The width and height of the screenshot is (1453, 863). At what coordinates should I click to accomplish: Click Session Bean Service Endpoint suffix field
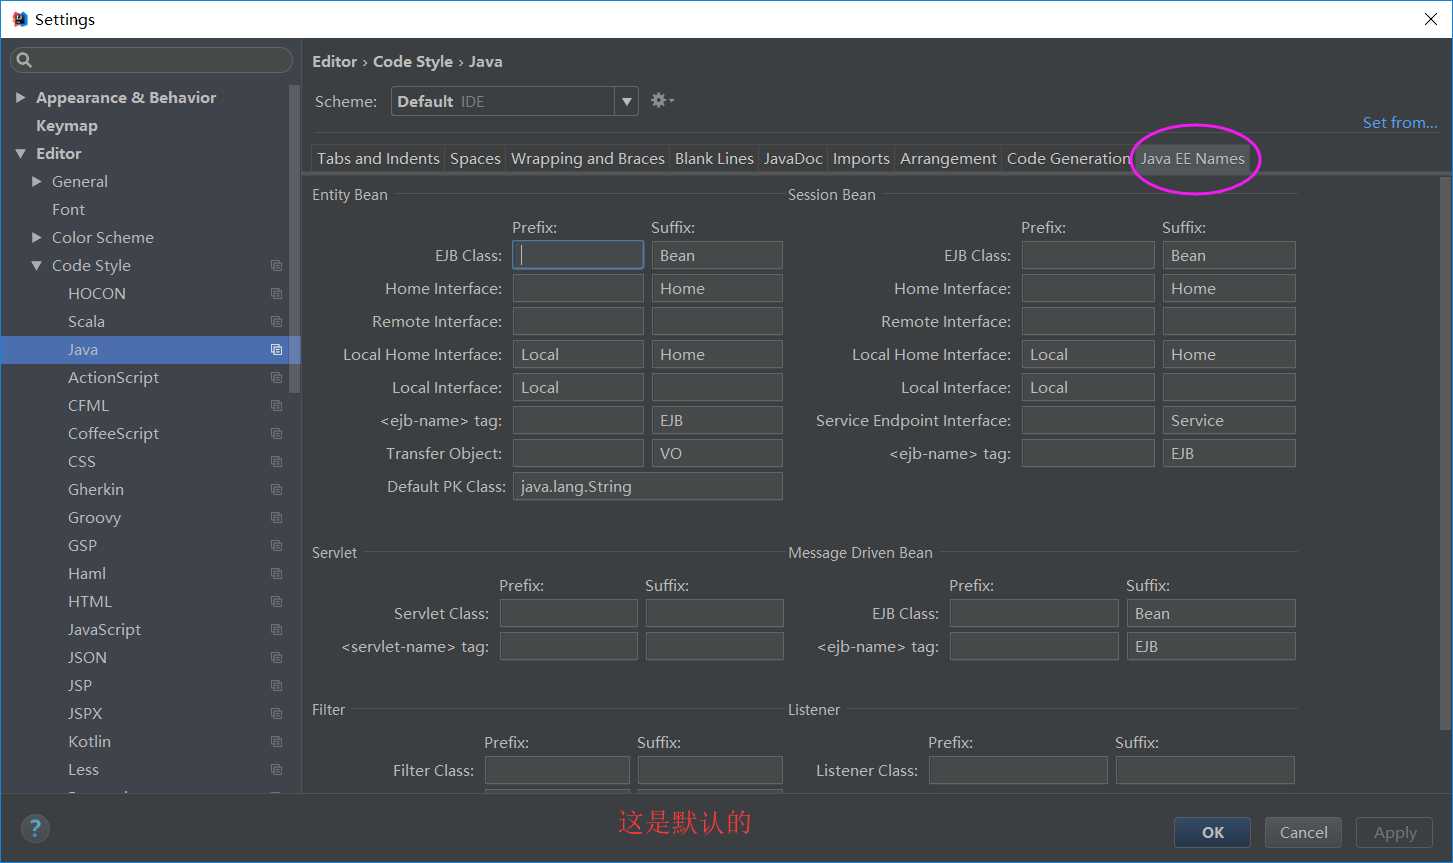pos(1229,420)
